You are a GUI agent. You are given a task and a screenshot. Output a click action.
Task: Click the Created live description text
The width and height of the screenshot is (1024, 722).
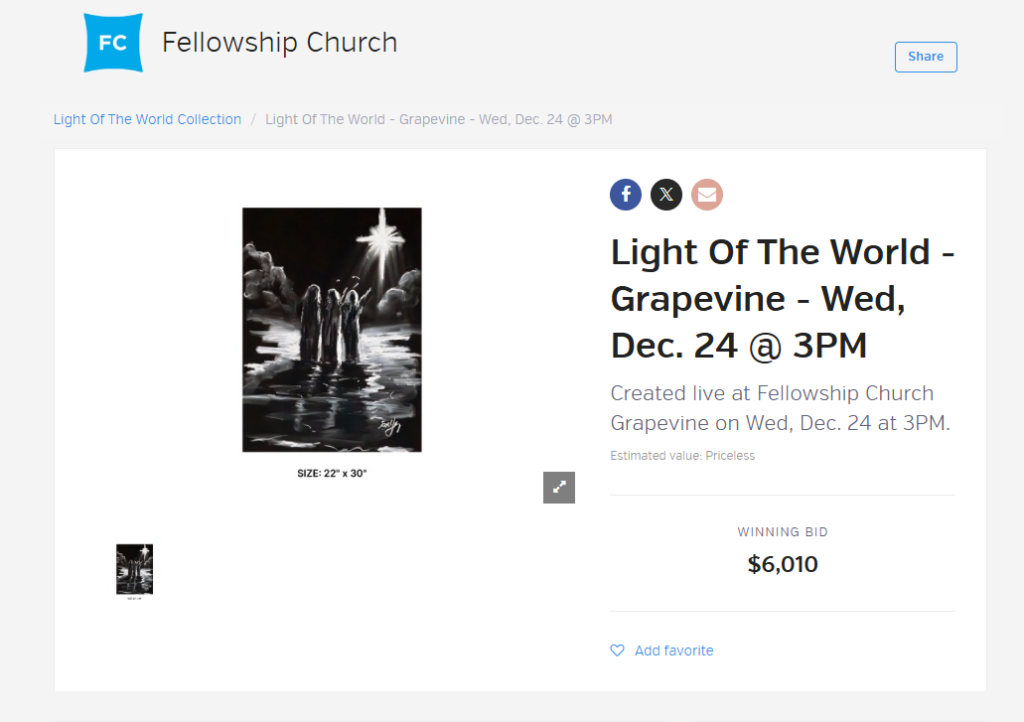(779, 408)
